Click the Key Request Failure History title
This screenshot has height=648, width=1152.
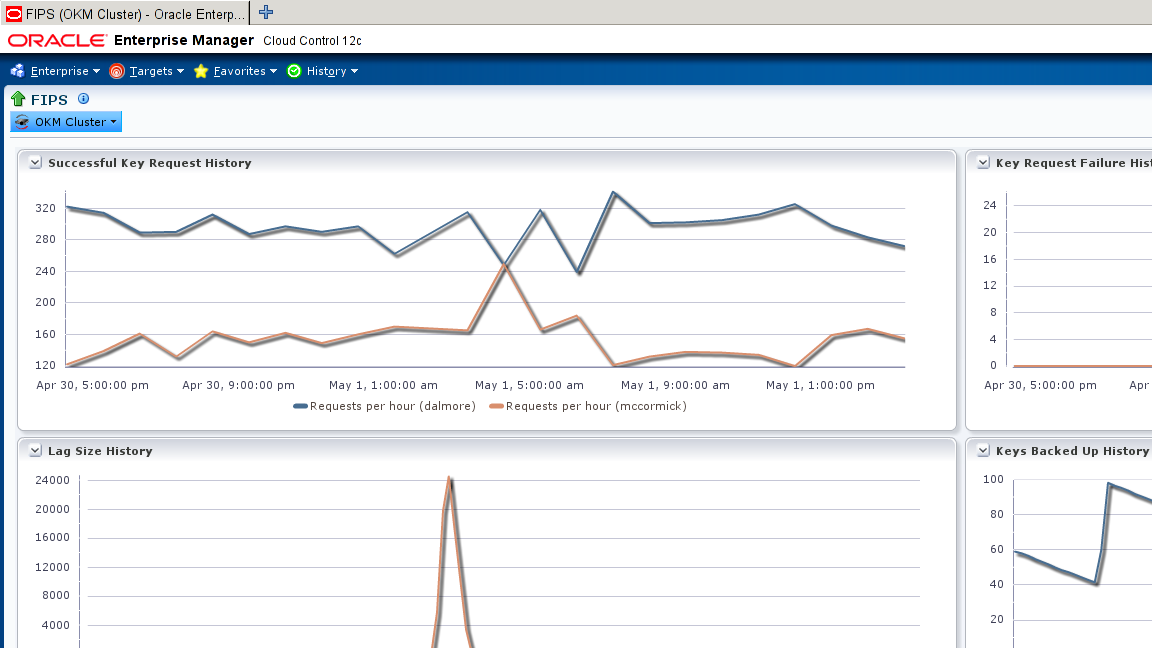tap(1073, 163)
